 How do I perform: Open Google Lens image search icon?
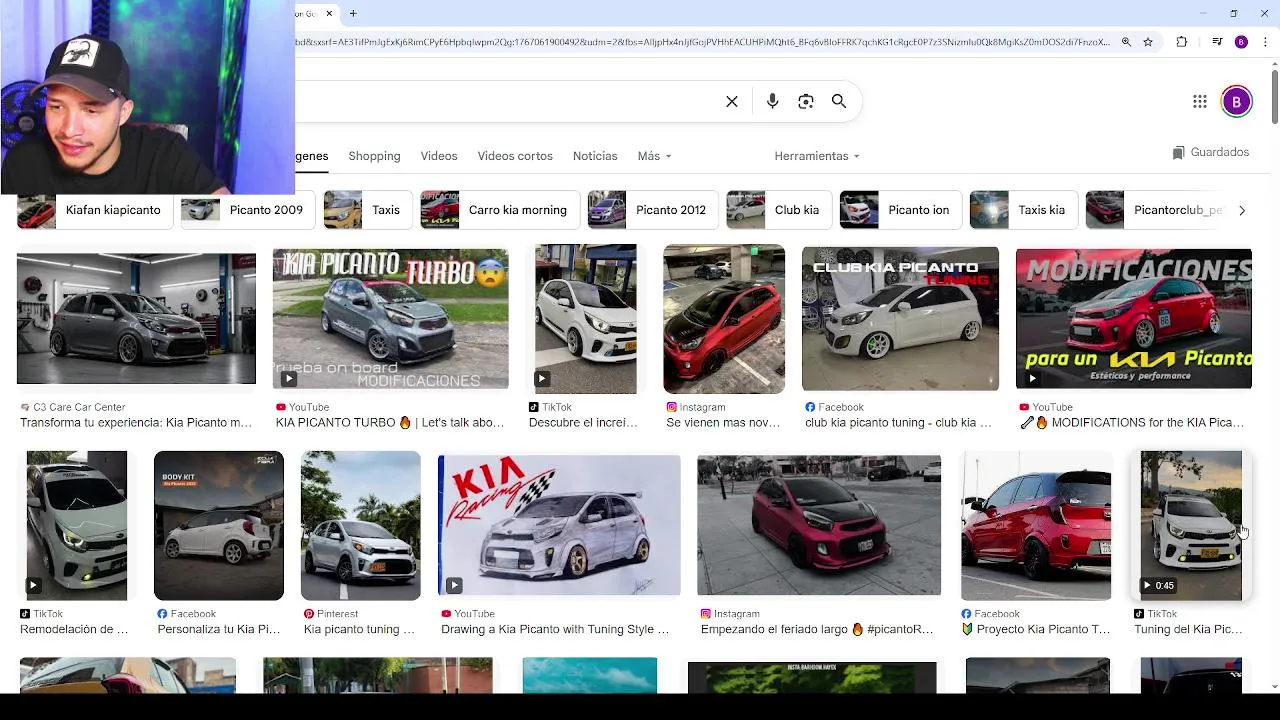pos(806,102)
